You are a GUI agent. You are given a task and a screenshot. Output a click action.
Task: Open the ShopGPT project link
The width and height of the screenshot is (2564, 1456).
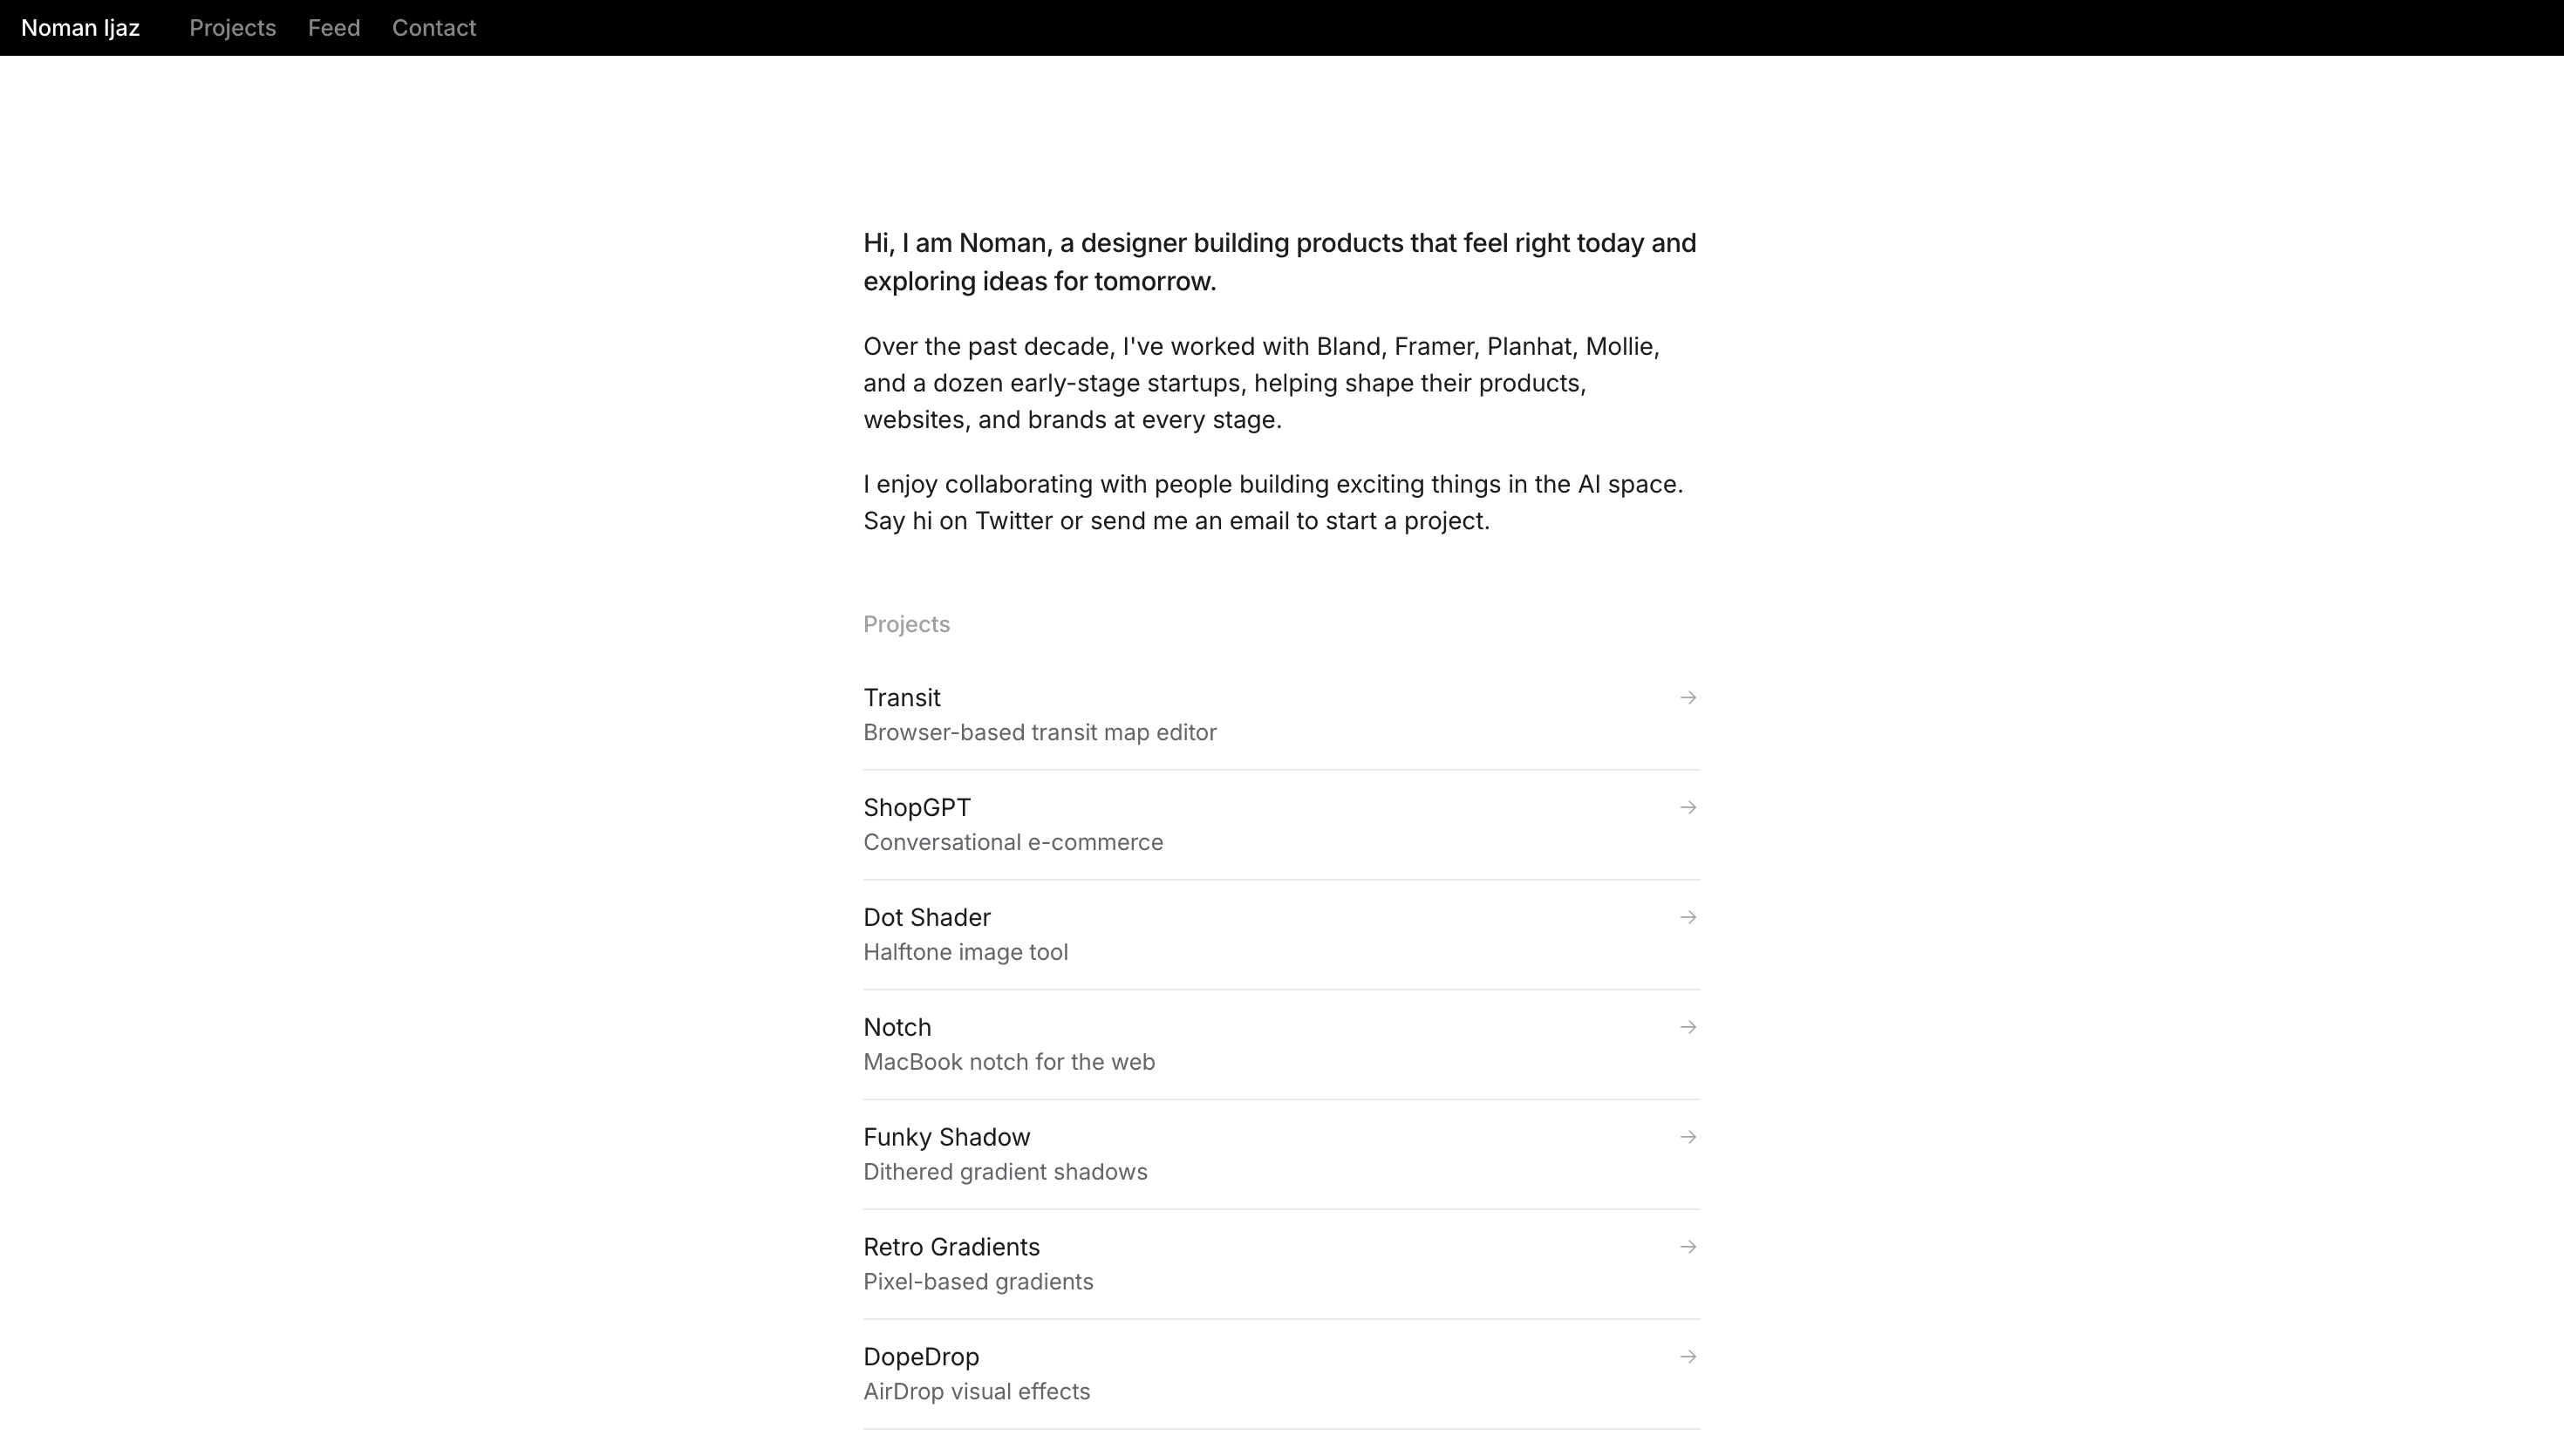[917, 808]
